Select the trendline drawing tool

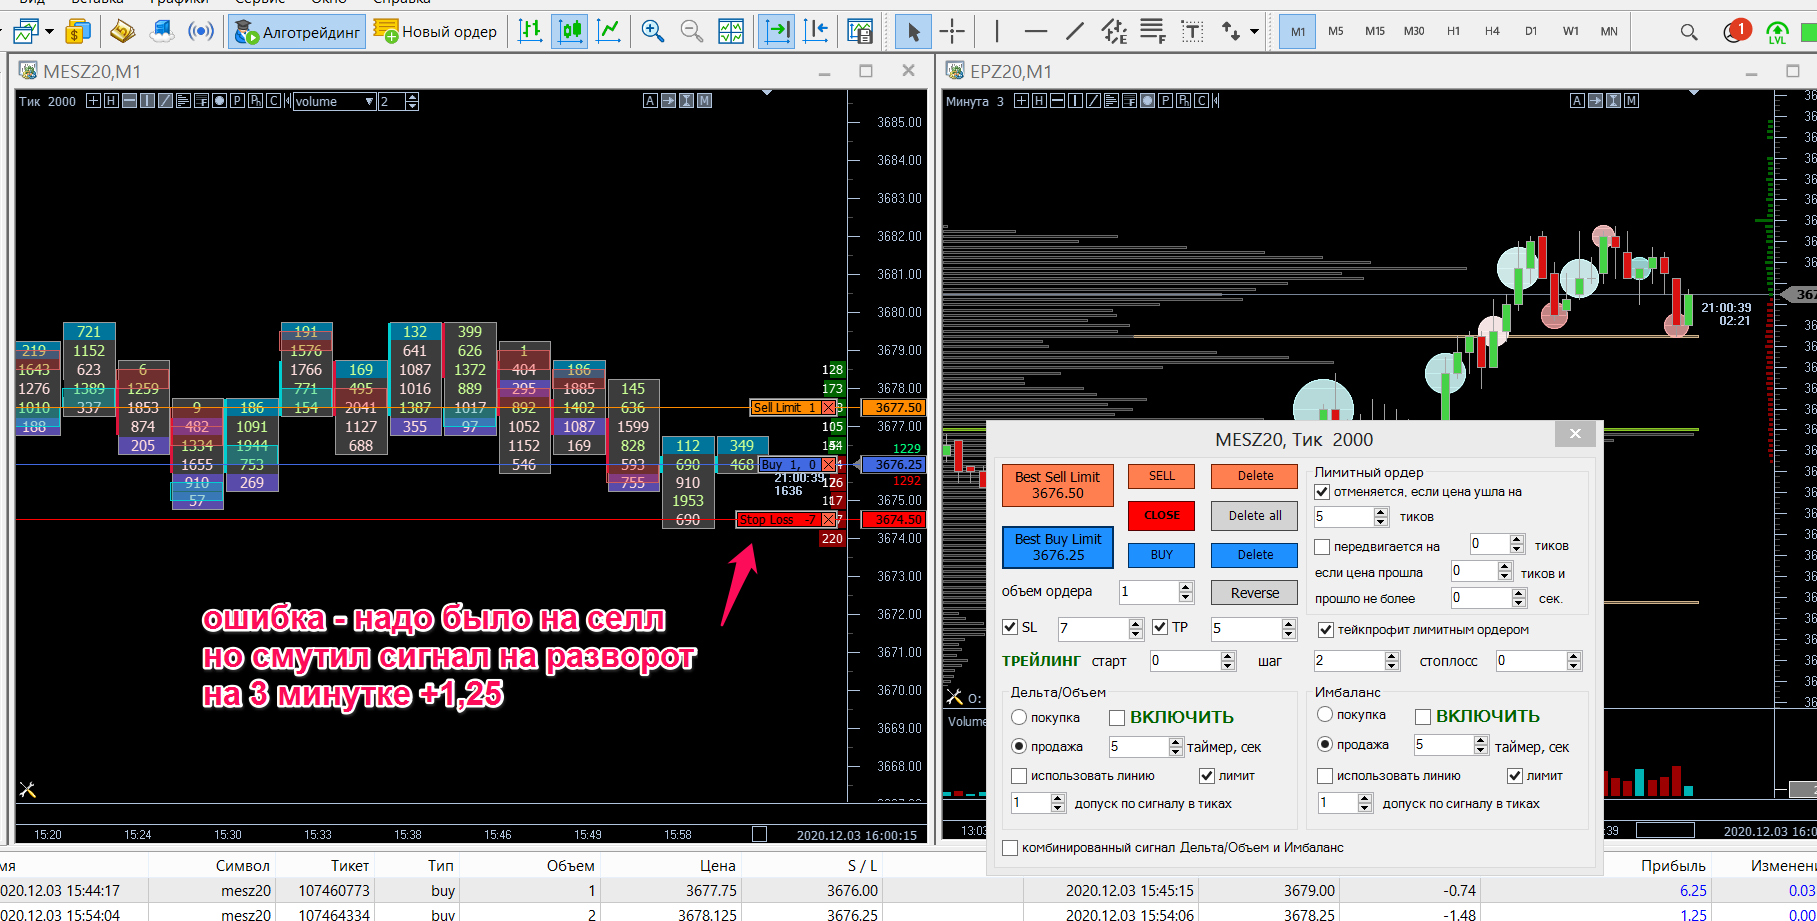1075,32
